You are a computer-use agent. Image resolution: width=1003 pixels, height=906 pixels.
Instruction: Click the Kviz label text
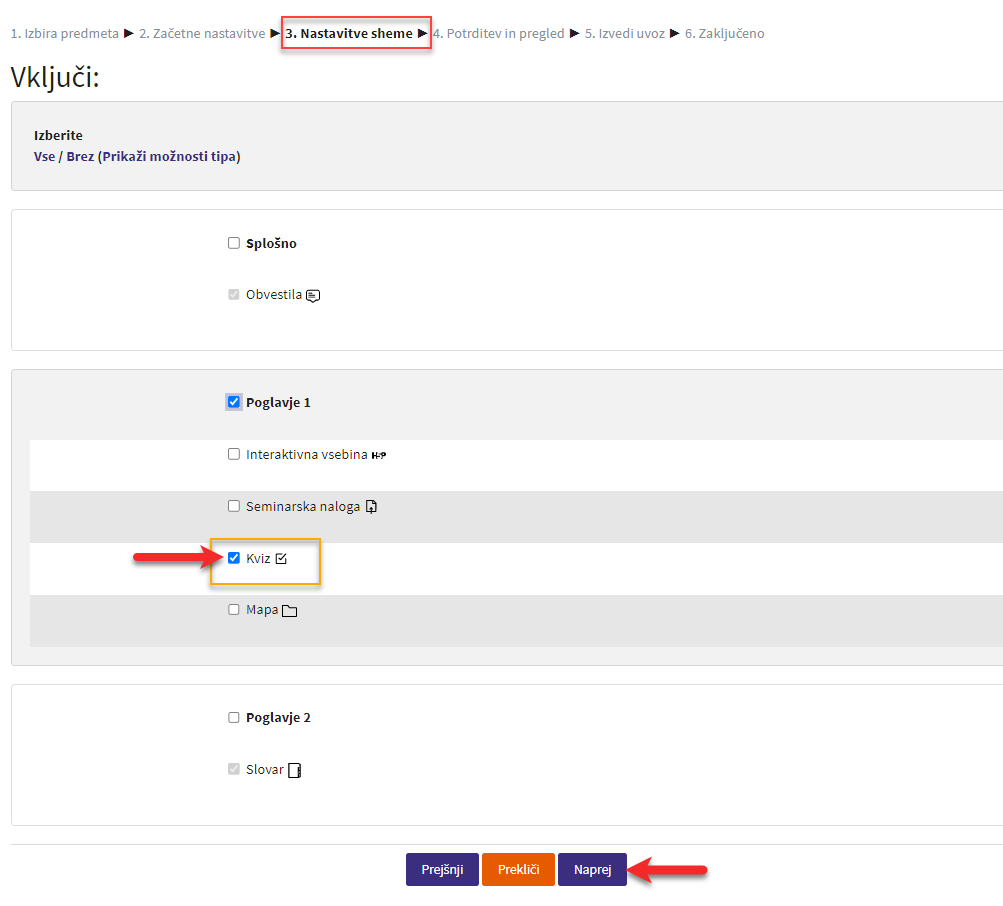(x=258, y=559)
